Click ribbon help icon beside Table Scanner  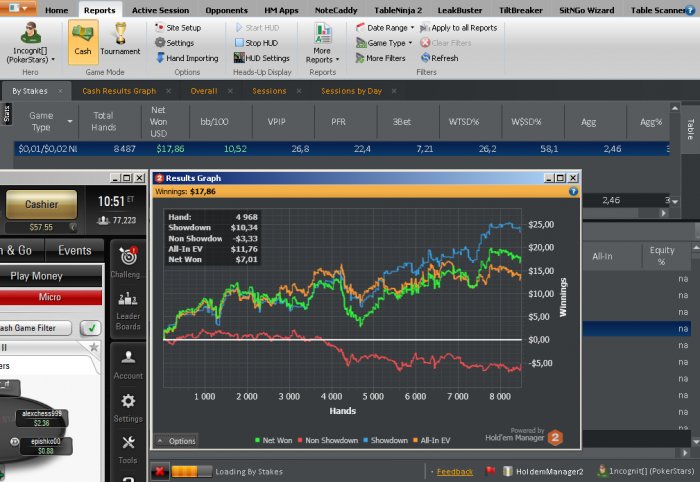tap(690, 10)
